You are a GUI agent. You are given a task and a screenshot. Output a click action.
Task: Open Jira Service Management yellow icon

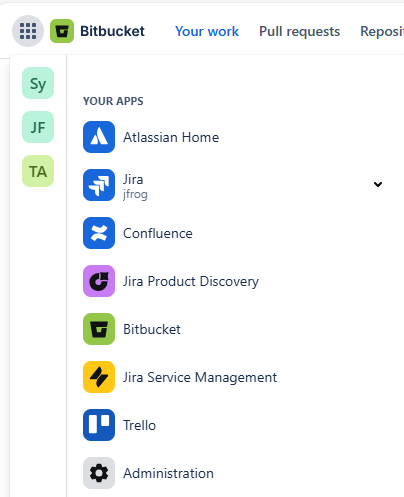99,377
